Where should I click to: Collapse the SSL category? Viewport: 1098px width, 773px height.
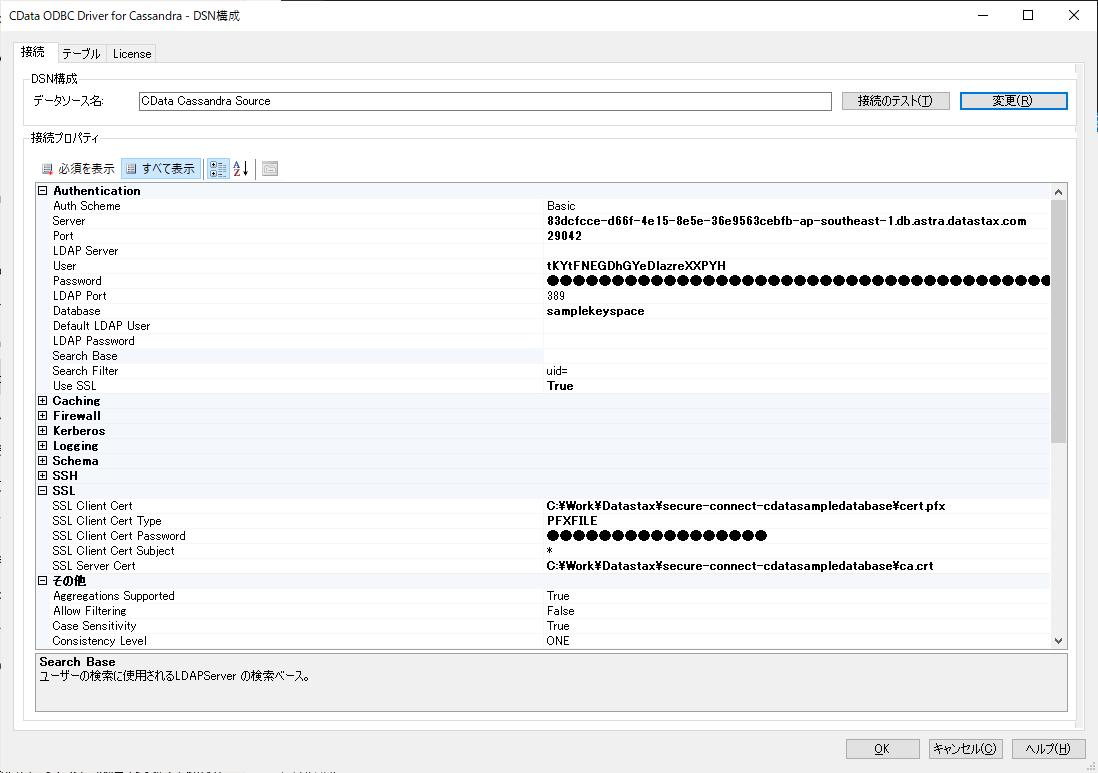coord(43,491)
